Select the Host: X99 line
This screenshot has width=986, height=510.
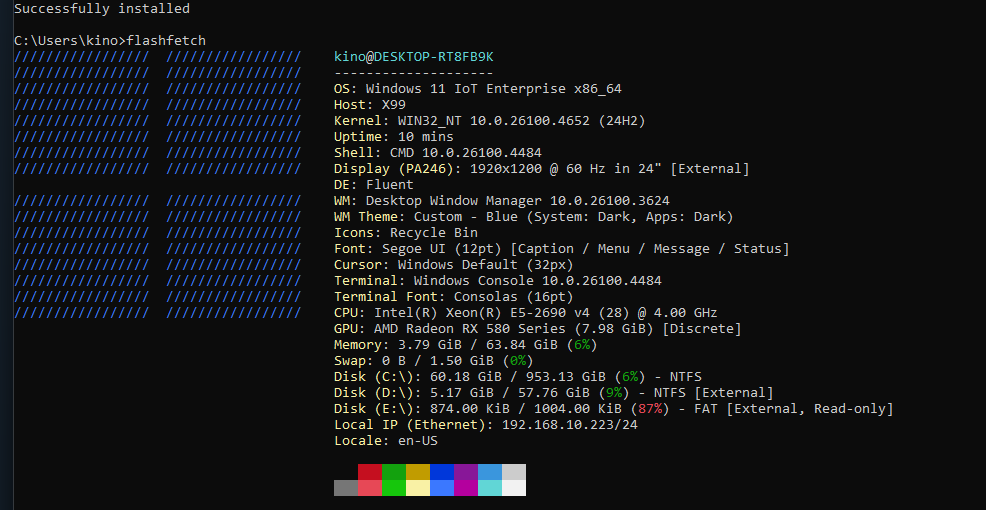[370, 104]
